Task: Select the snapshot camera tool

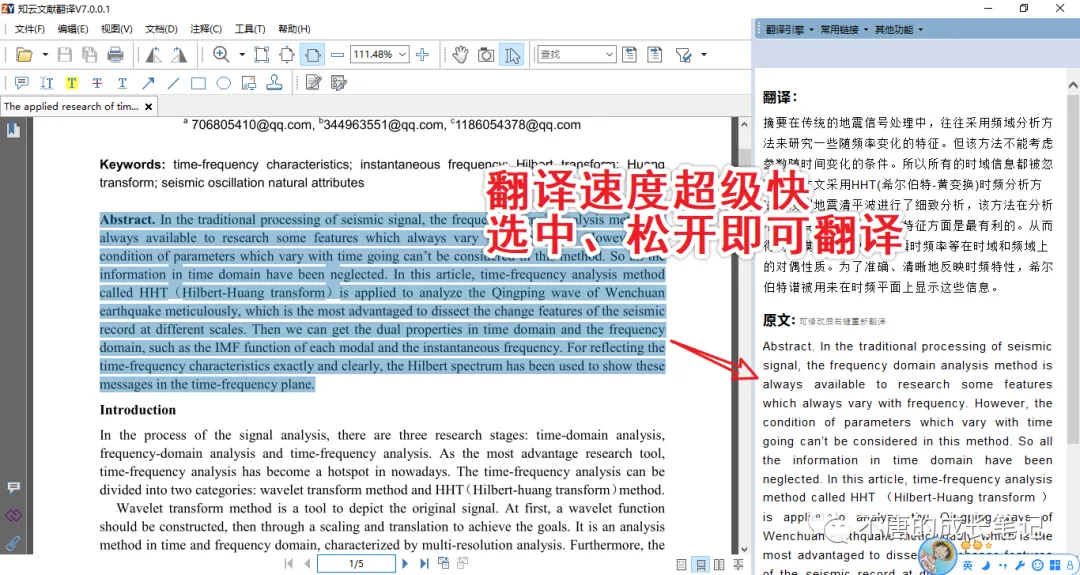Action: (x=486, y=54)
